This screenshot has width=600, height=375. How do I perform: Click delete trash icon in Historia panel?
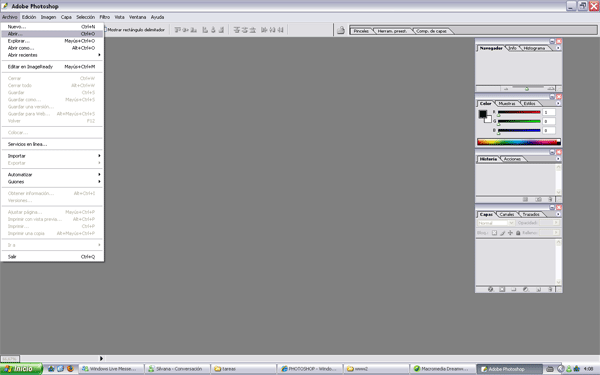(x=550, y=199)
